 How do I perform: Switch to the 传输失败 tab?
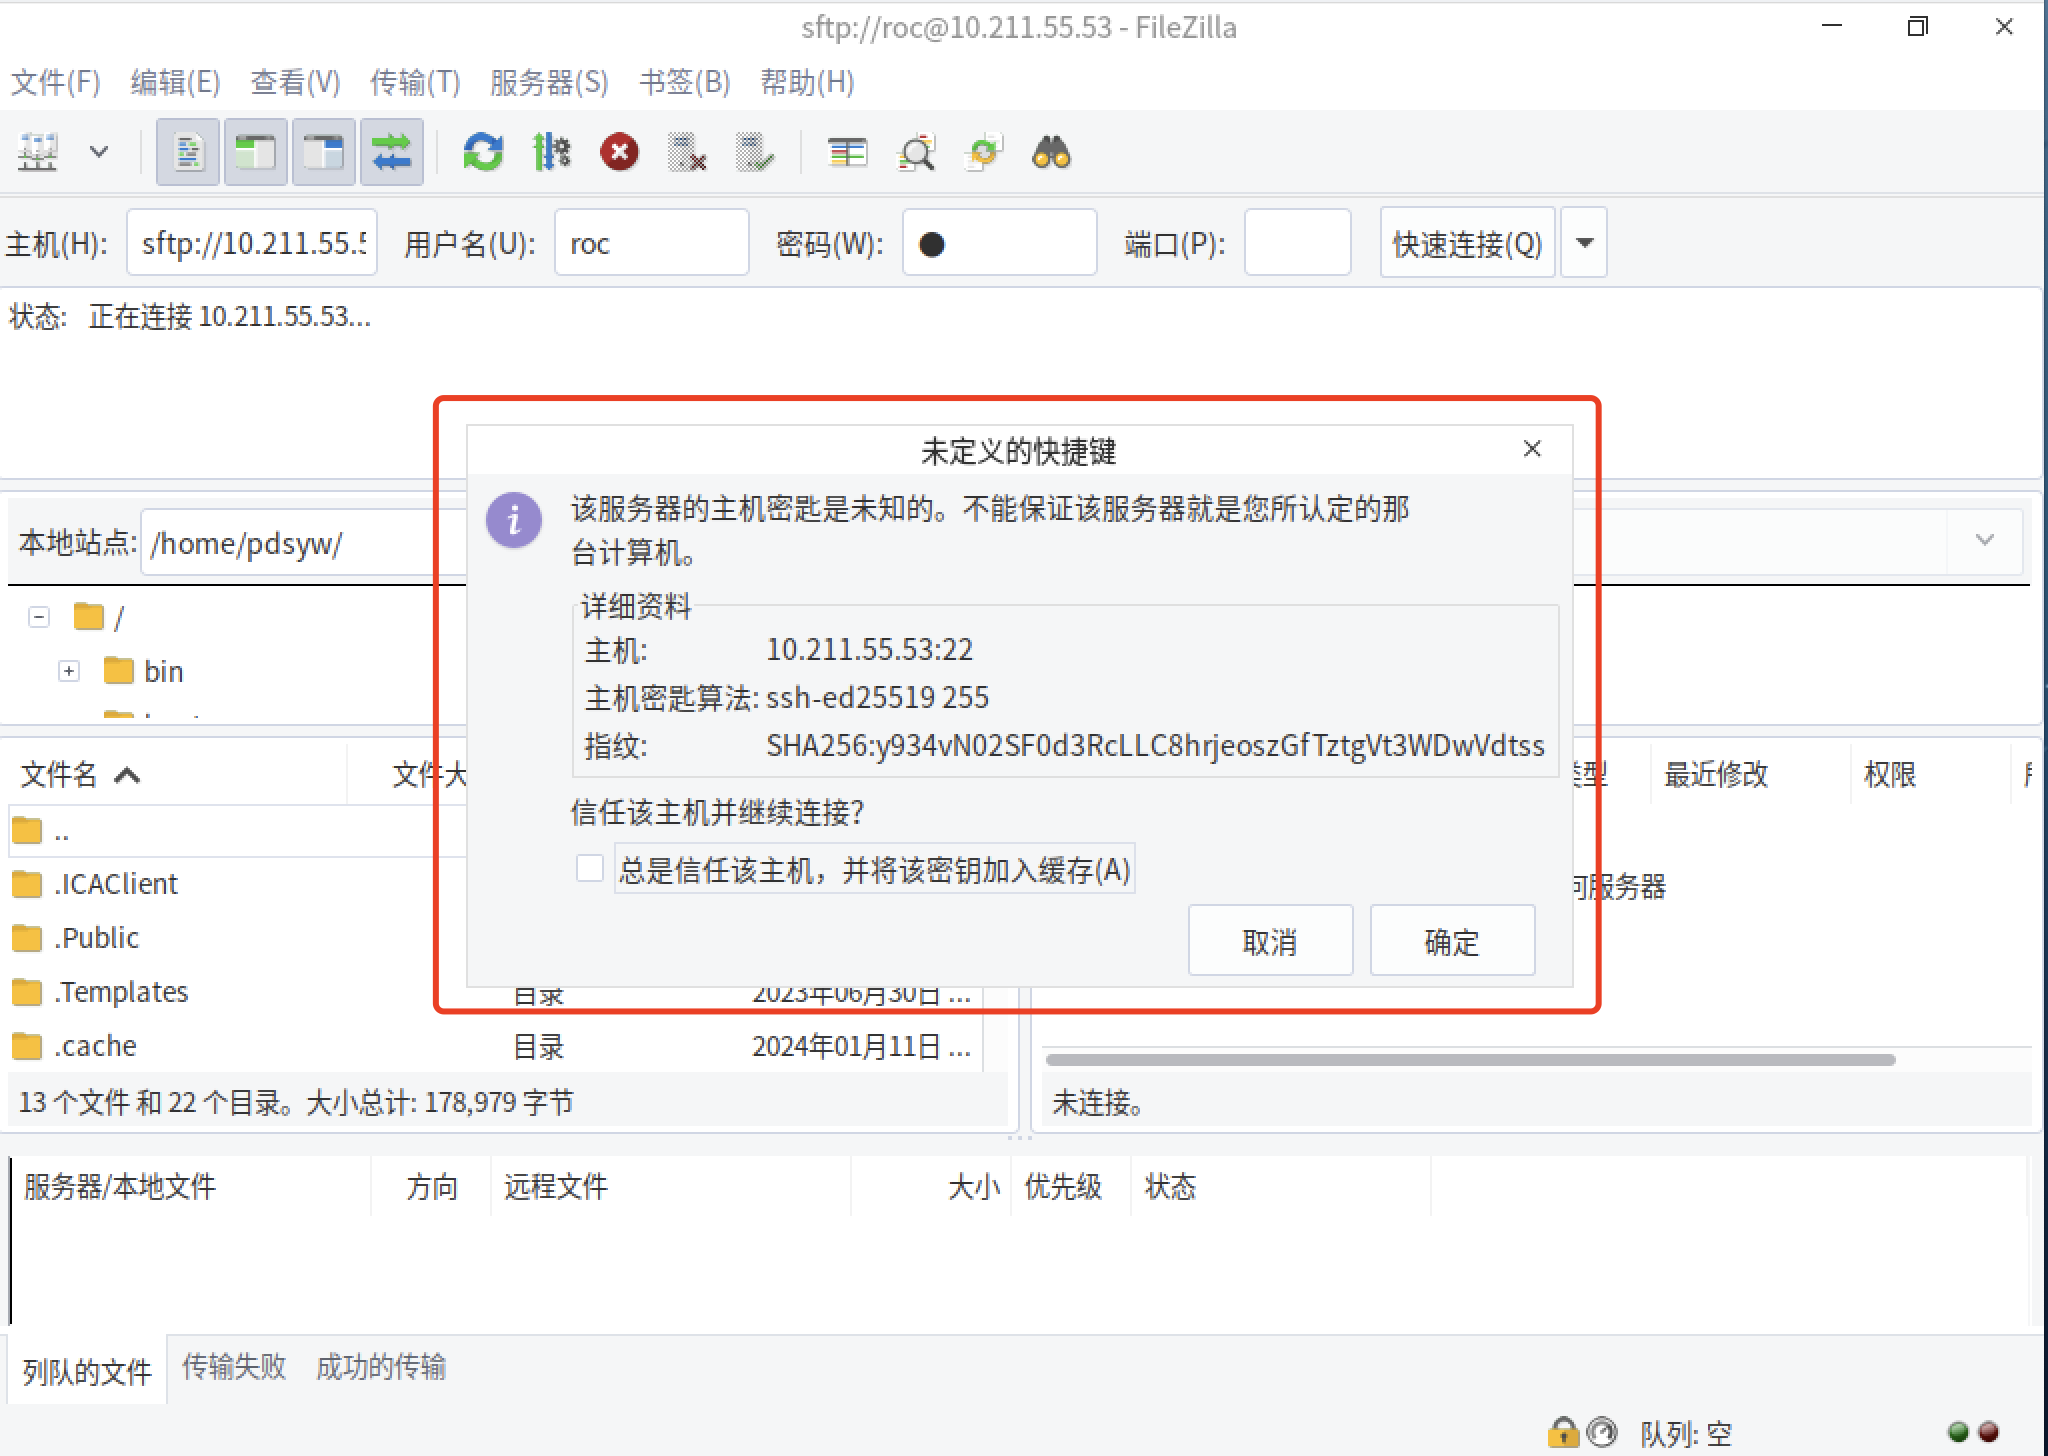(234, 1367)
